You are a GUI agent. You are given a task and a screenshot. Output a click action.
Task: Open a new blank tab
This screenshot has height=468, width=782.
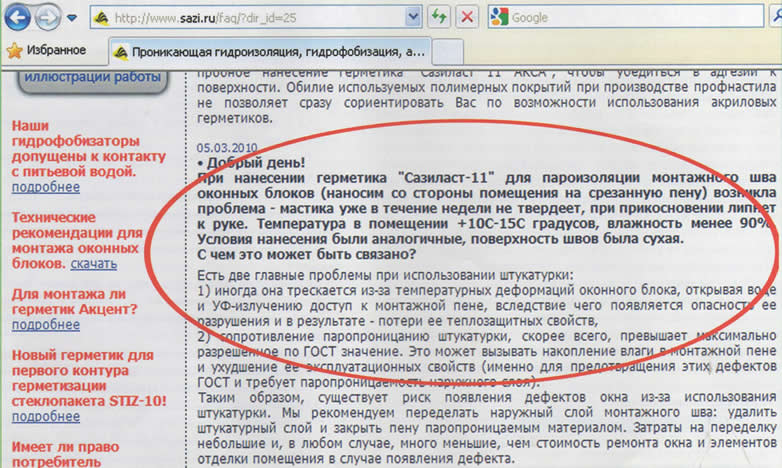click(447, 52)
